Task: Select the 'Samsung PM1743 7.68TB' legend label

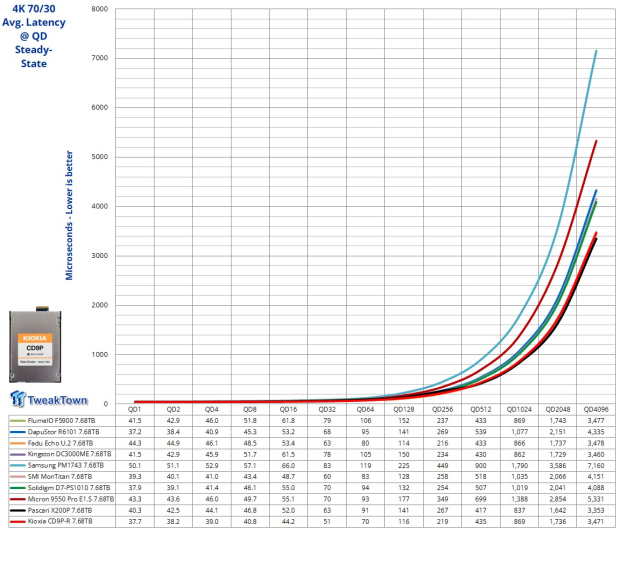Action: coord(66,466)
